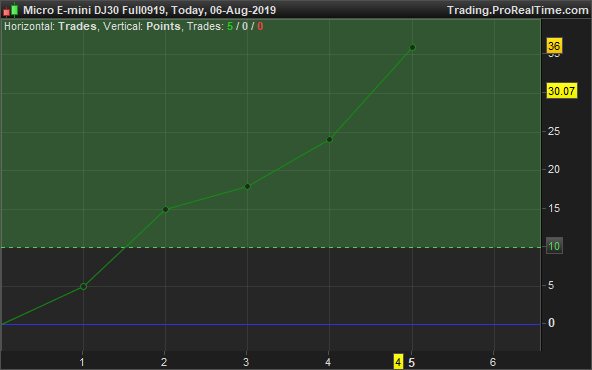Click the 25 label on the vertical axis
The image size is (592, 370).
click(x=554, y=131)
